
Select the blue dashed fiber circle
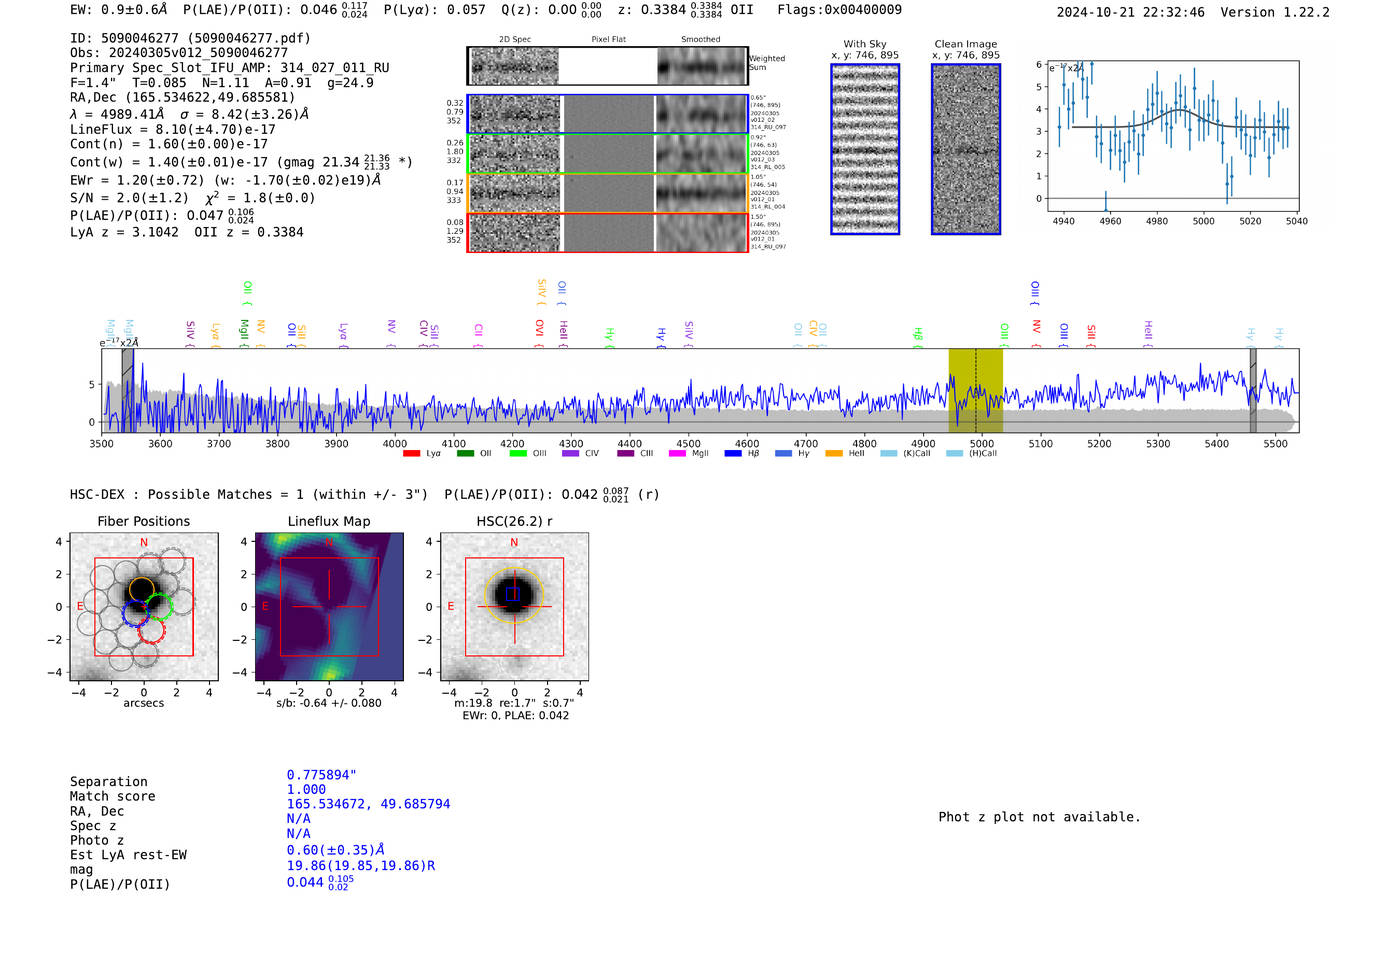pos(134,613)
